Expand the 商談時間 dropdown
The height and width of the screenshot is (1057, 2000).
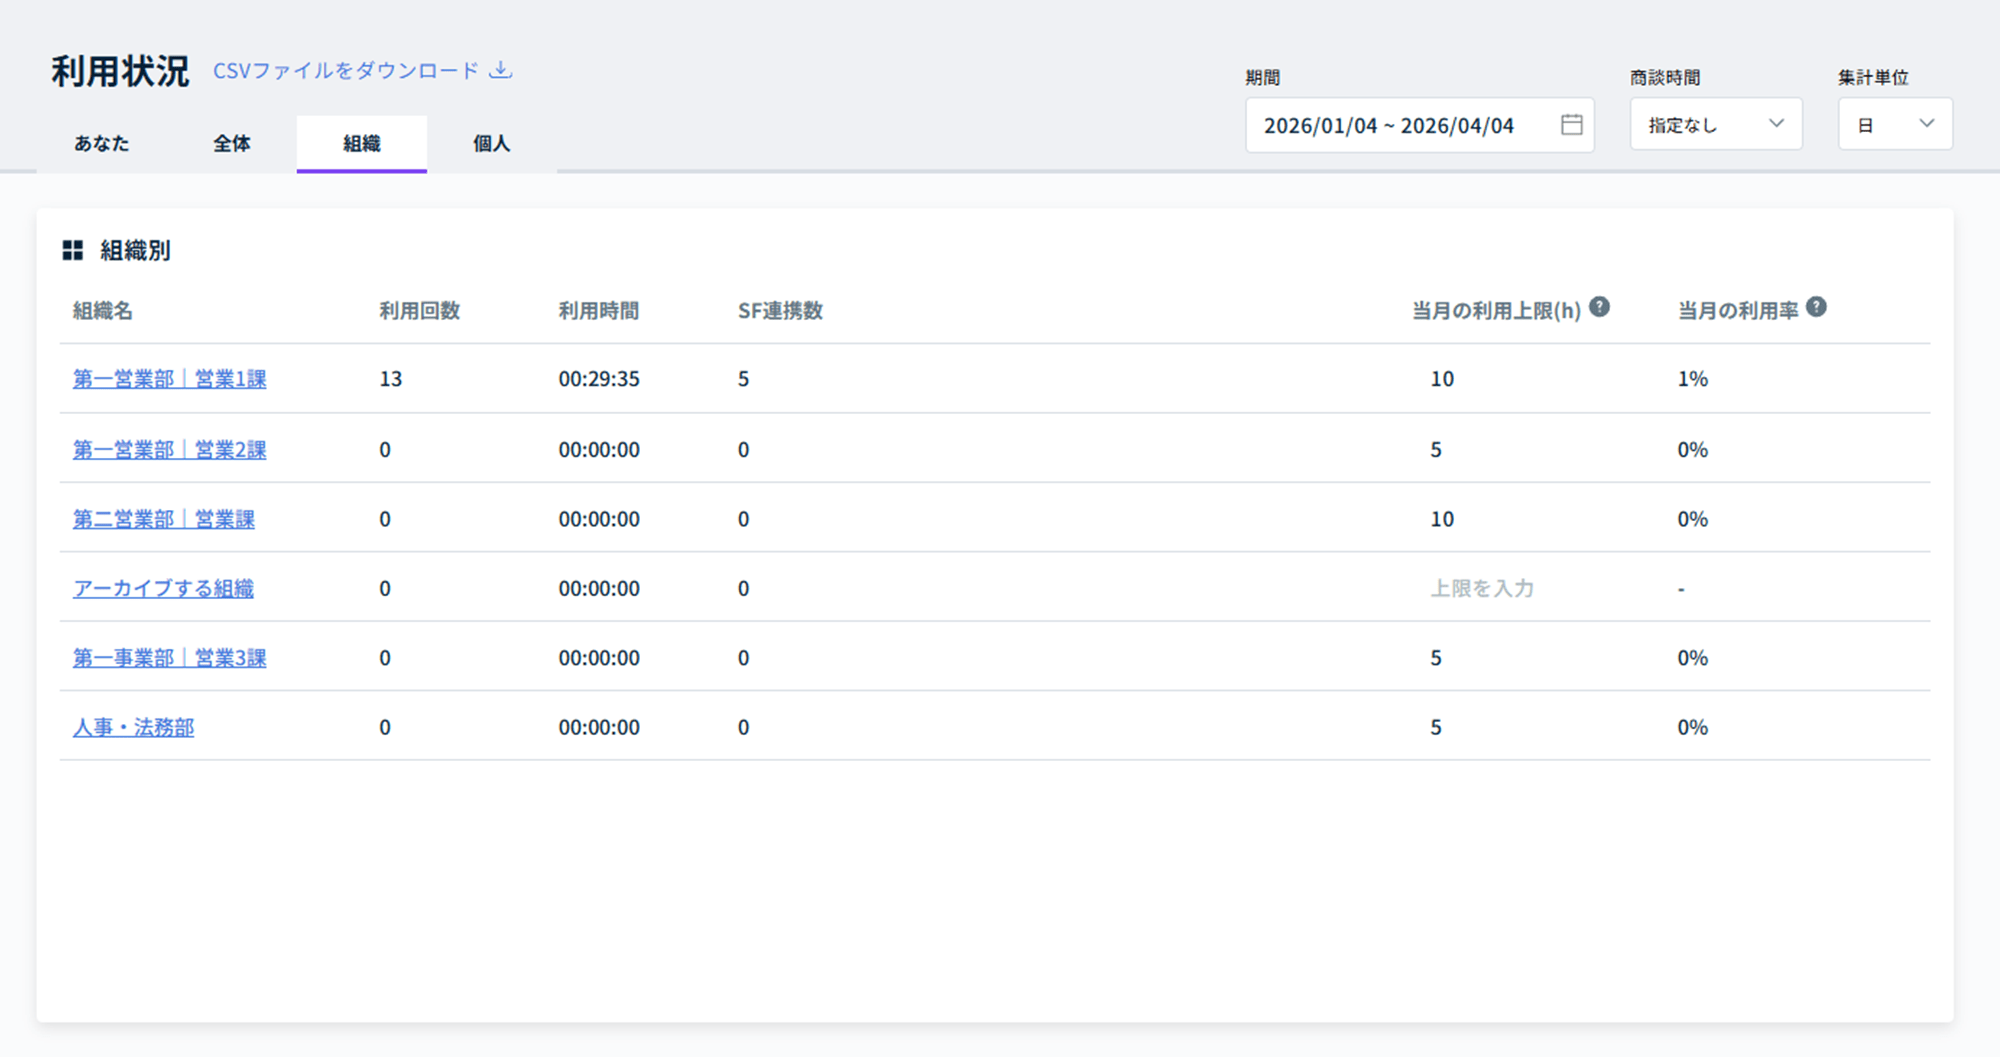tap(1715, 125)
